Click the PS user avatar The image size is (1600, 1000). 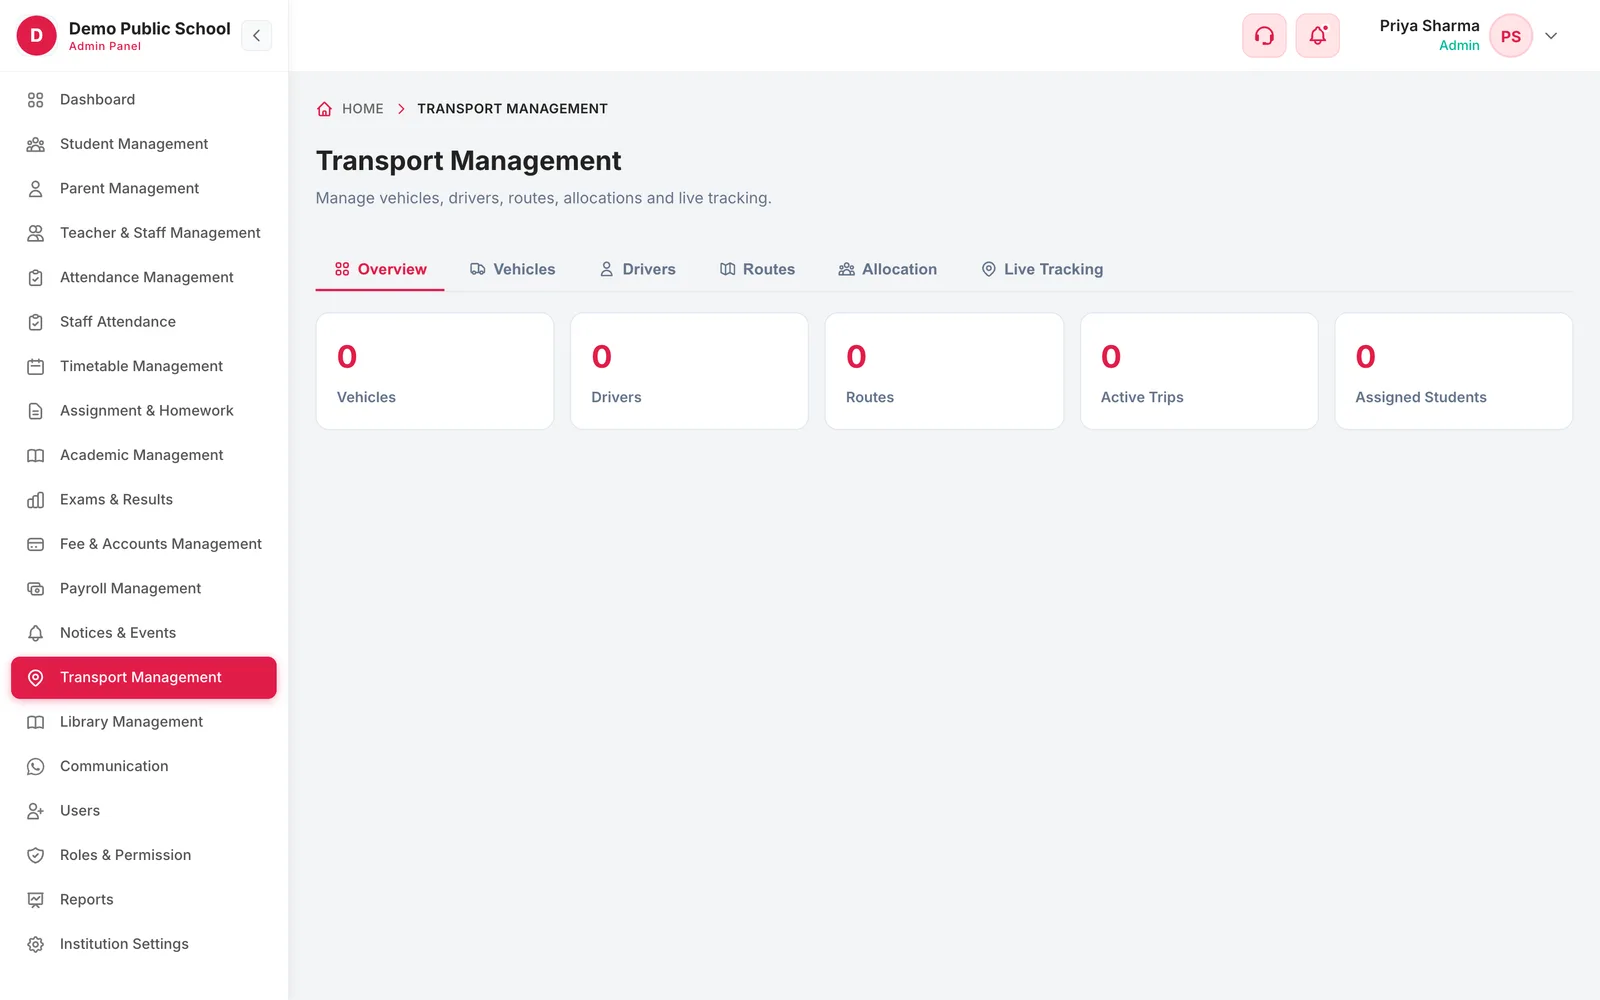point(1510,36)
